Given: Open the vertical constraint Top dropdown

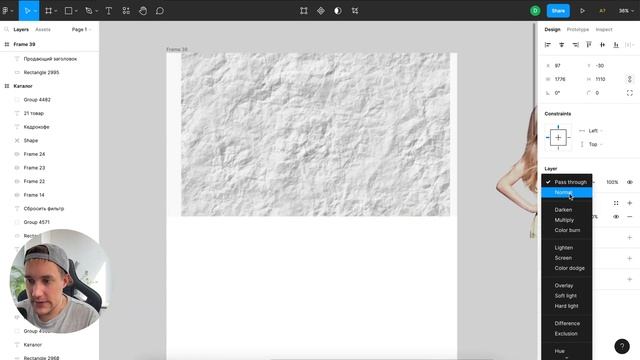Looking at the screenshot, I should click(x=595, y=144).
